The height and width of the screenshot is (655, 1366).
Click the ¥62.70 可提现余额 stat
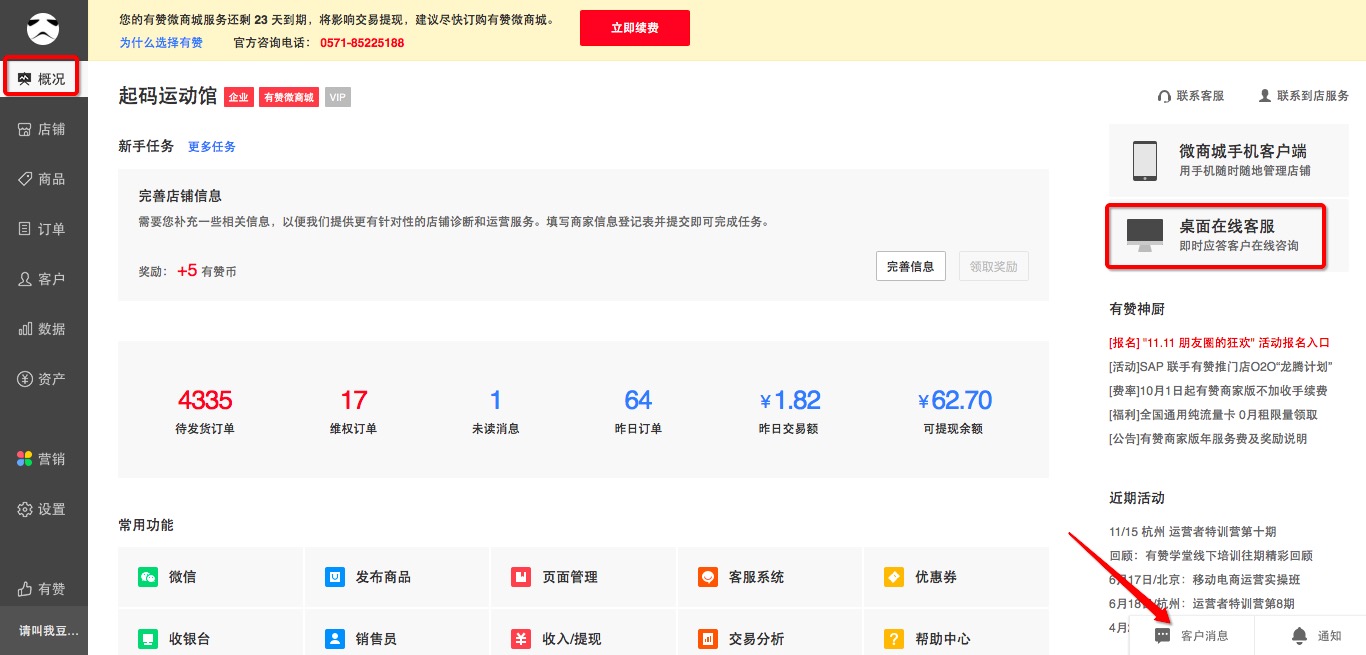click(954, 411)
